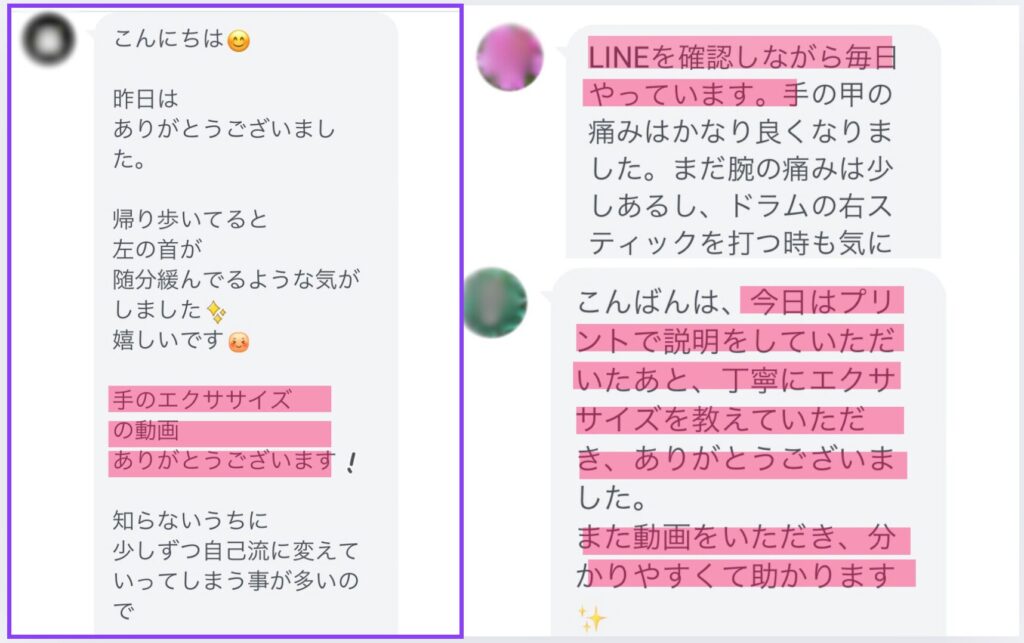Click the pink flower avatar
The width and height of the screenshot is (1024, 643).
510,57
